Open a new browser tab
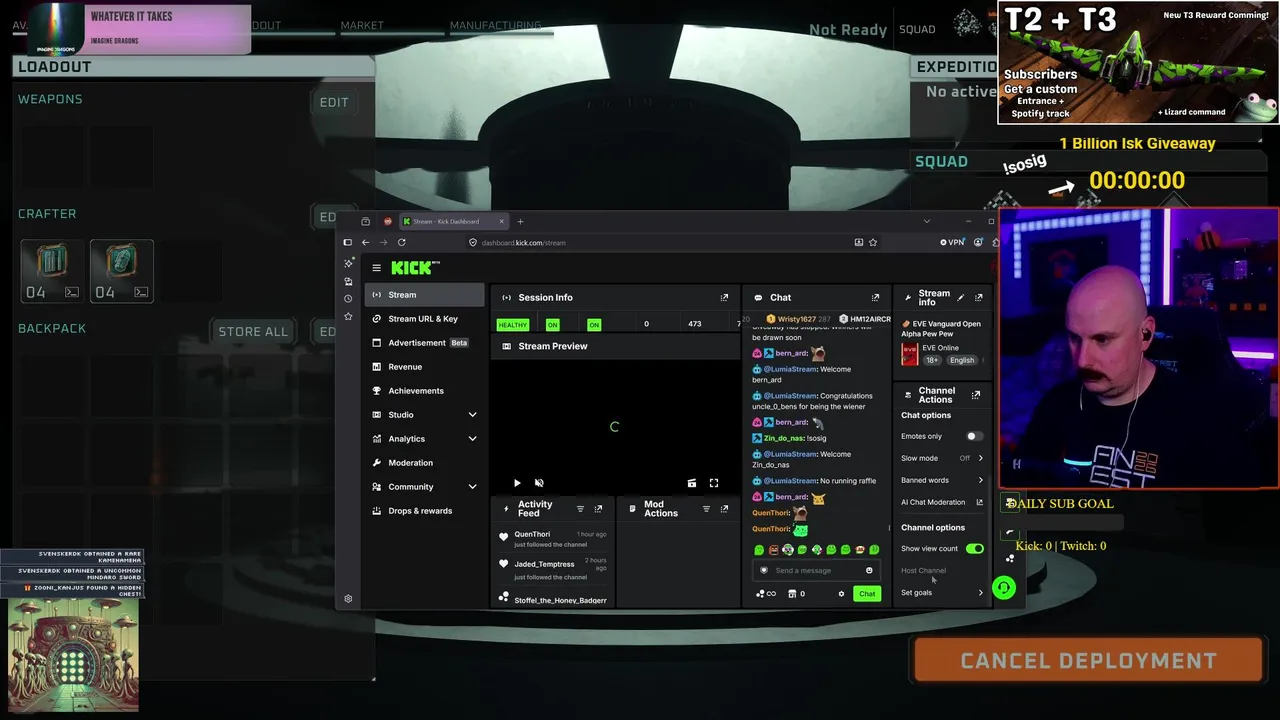The width and height of the screenshot is (1280, 720). [x=520, y=221]
